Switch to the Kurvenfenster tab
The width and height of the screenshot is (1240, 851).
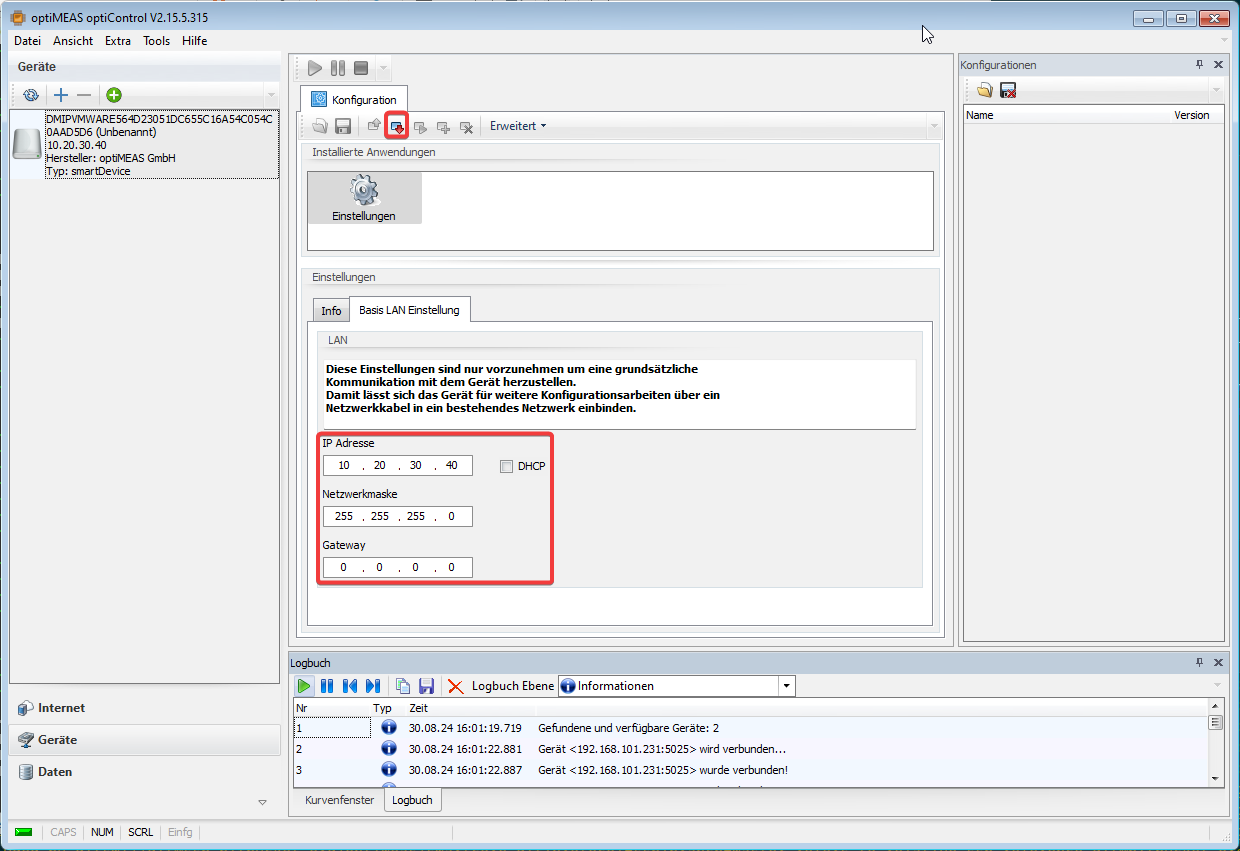click(x=339, y=800)
